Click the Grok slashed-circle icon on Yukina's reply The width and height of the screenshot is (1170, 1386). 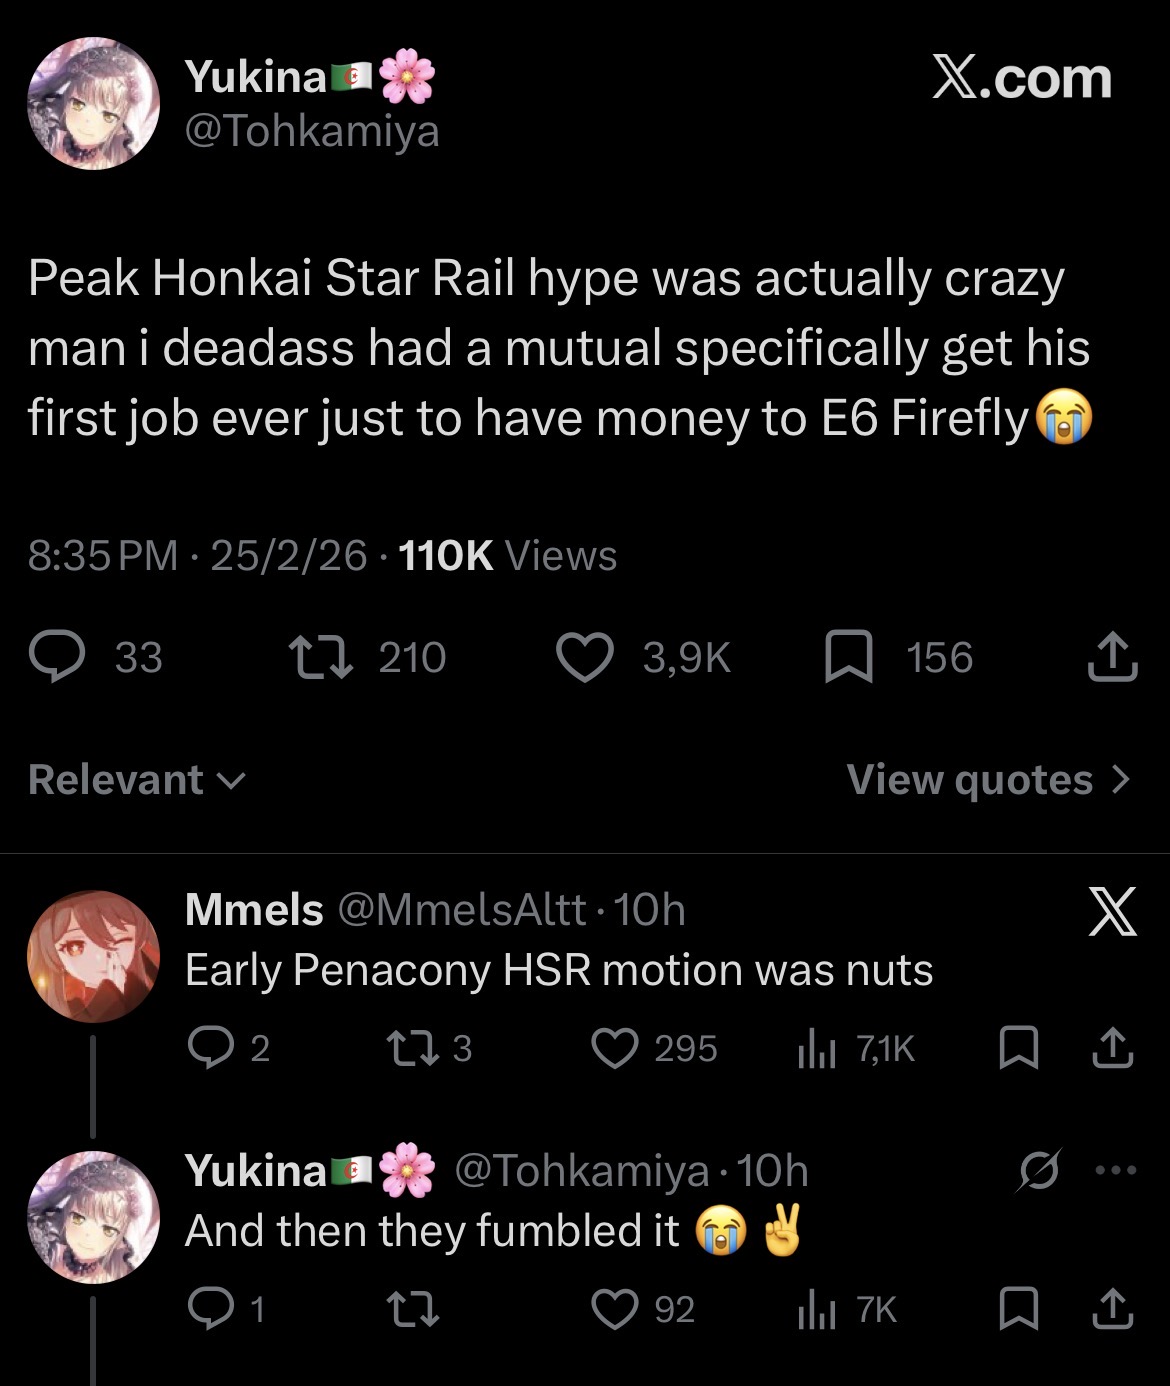(1039, 1170)
